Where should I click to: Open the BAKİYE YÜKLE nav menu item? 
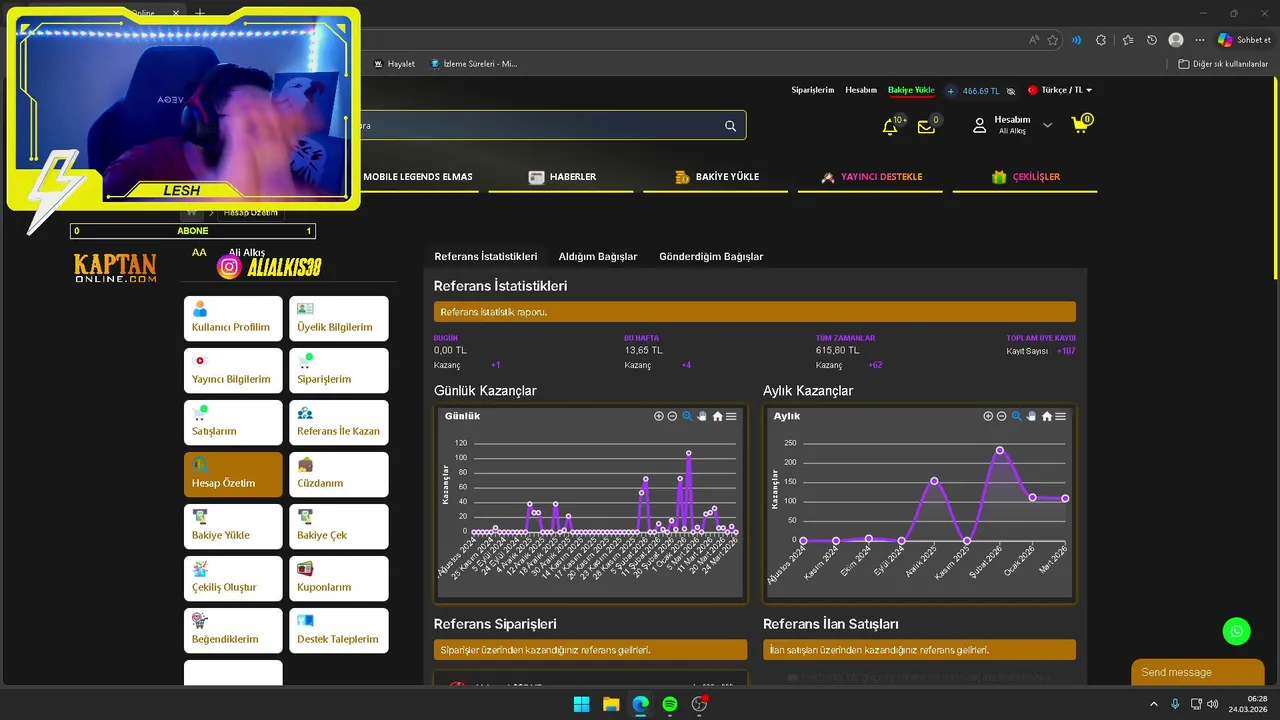[716, 177]
